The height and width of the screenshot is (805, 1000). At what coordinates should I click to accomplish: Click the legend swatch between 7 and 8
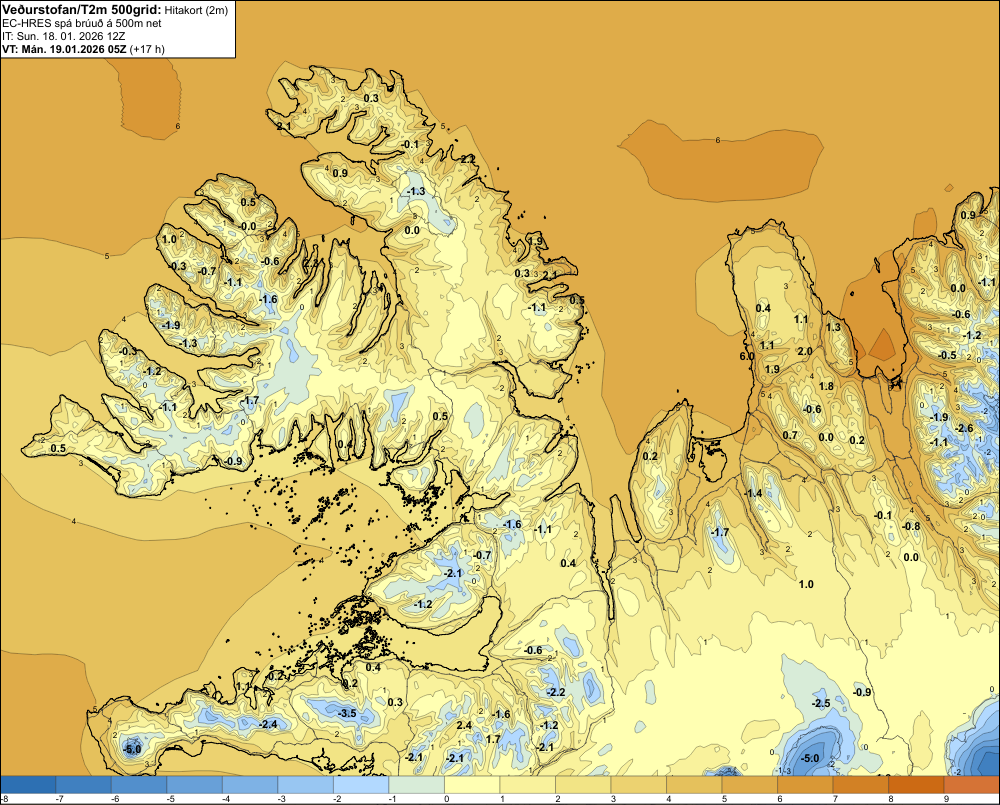[x=860, y=784]
